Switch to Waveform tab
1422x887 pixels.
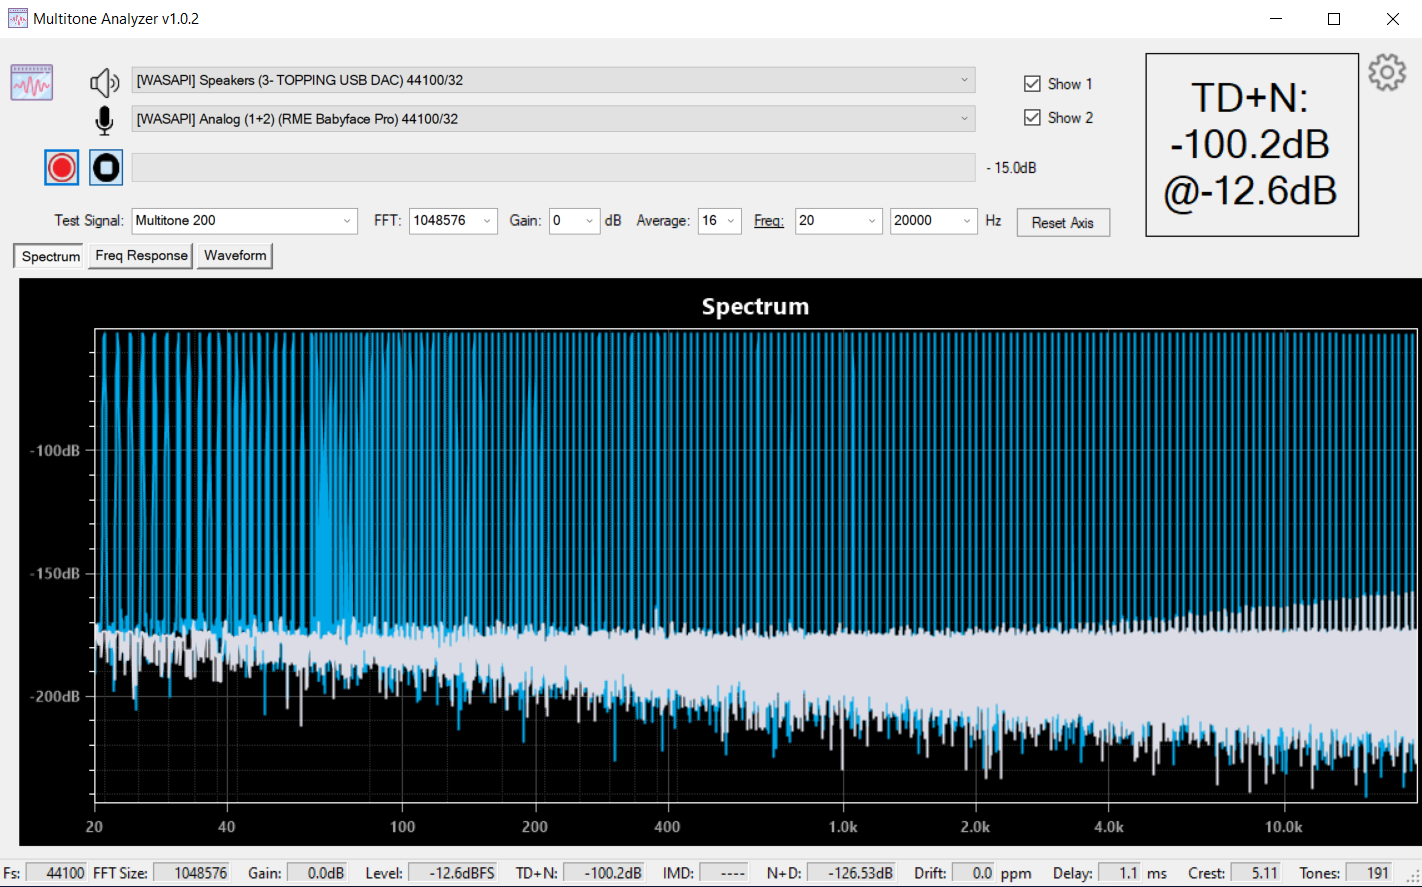pos(235,256)
